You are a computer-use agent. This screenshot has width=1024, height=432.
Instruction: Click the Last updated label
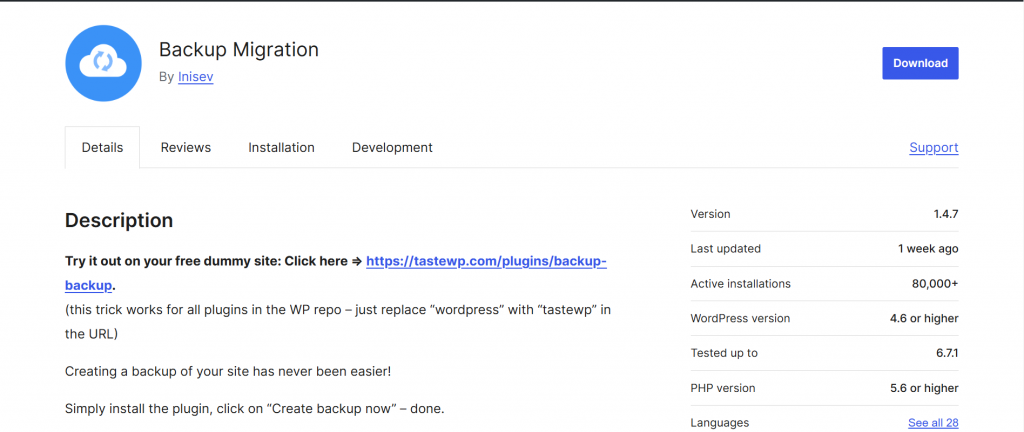click(726, 249)
